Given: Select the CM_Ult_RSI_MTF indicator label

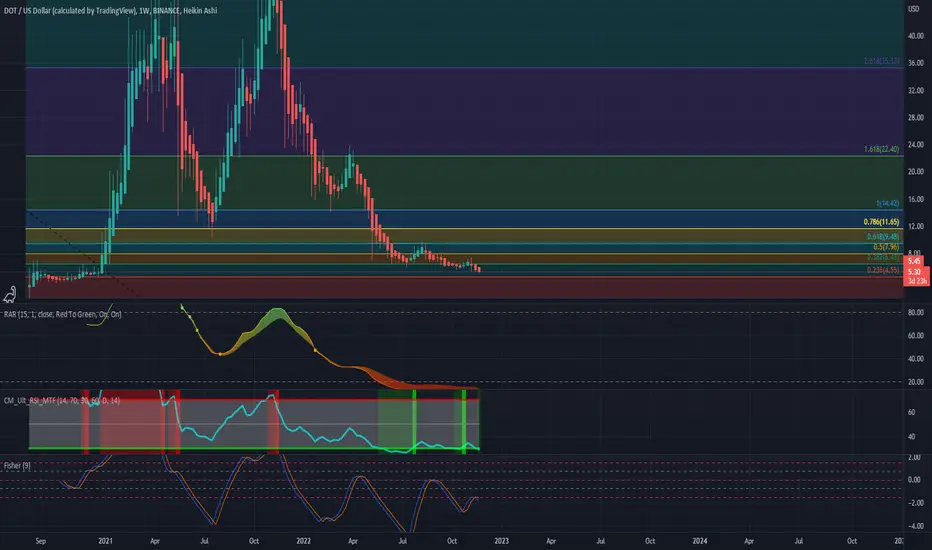Looking at the screenshot, I should pos(62,401).
